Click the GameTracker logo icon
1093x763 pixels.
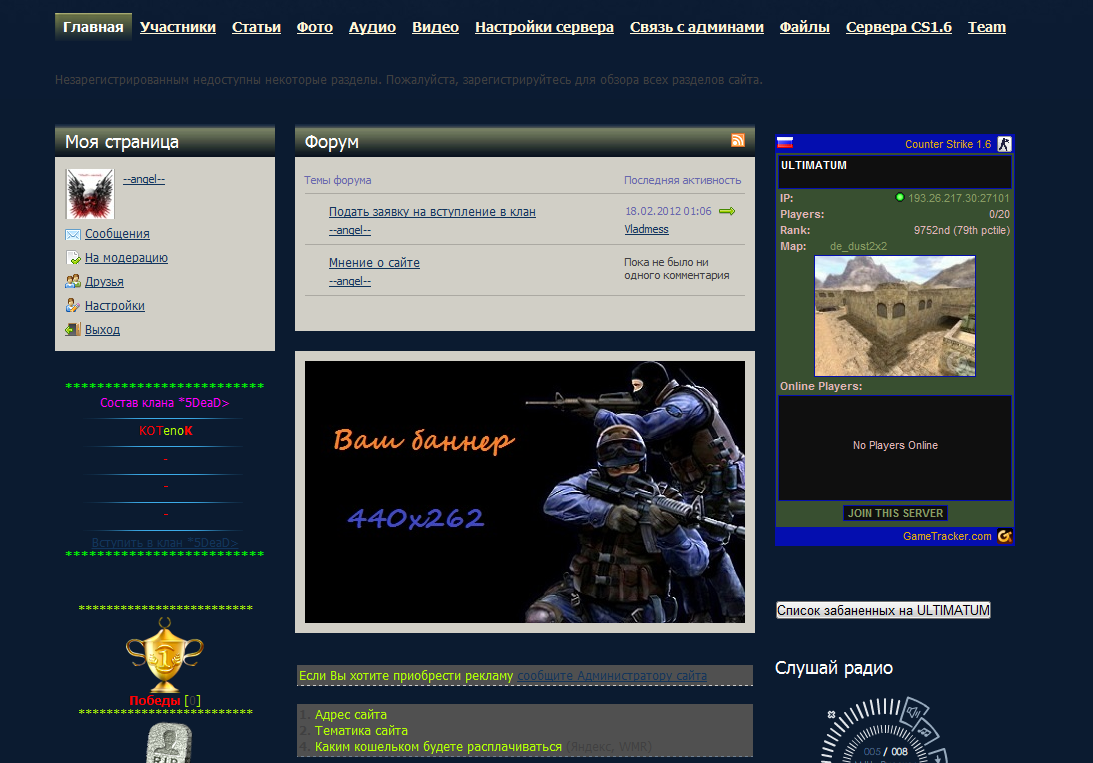click(x=1004, y=536)
